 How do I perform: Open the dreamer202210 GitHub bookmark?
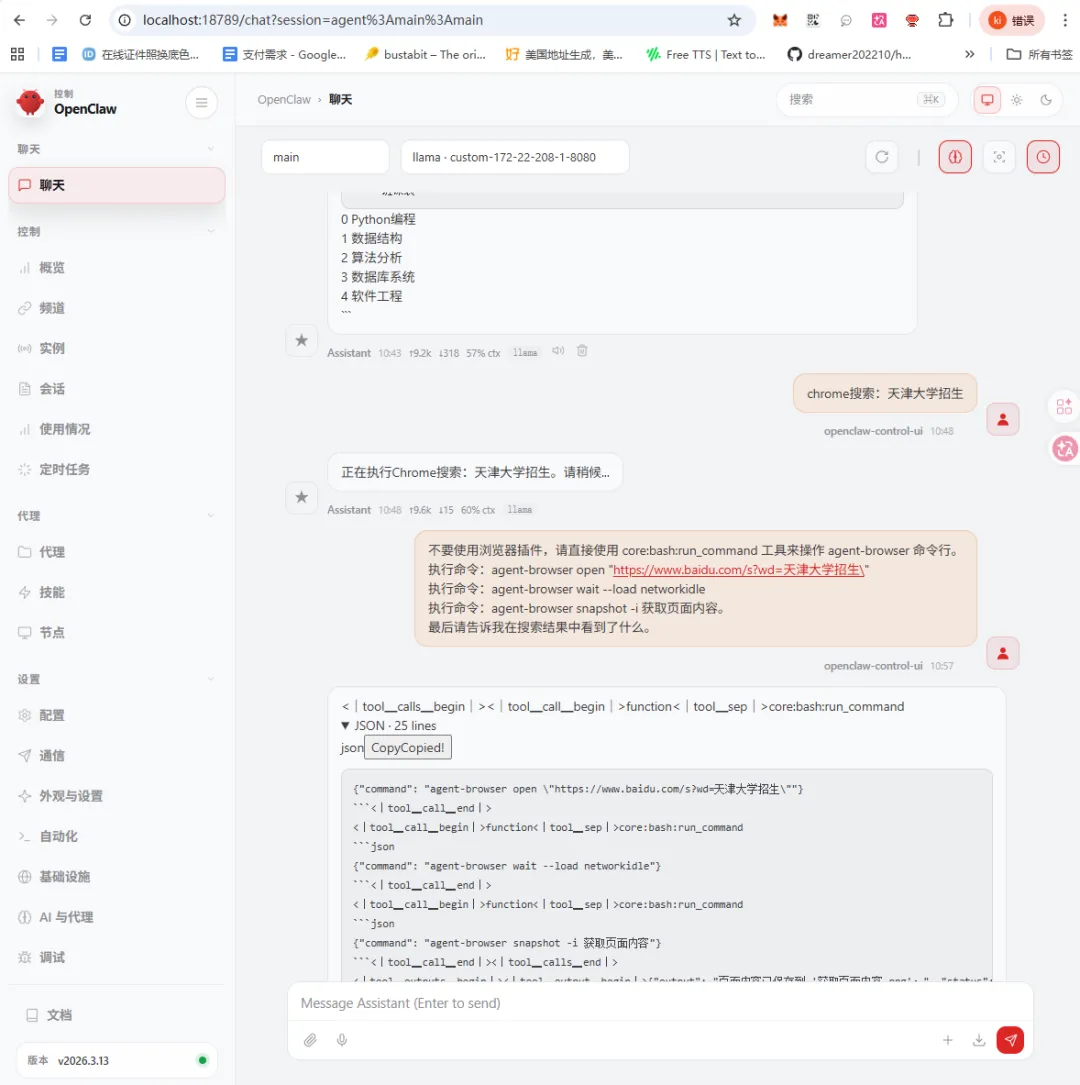coord(849,54)
